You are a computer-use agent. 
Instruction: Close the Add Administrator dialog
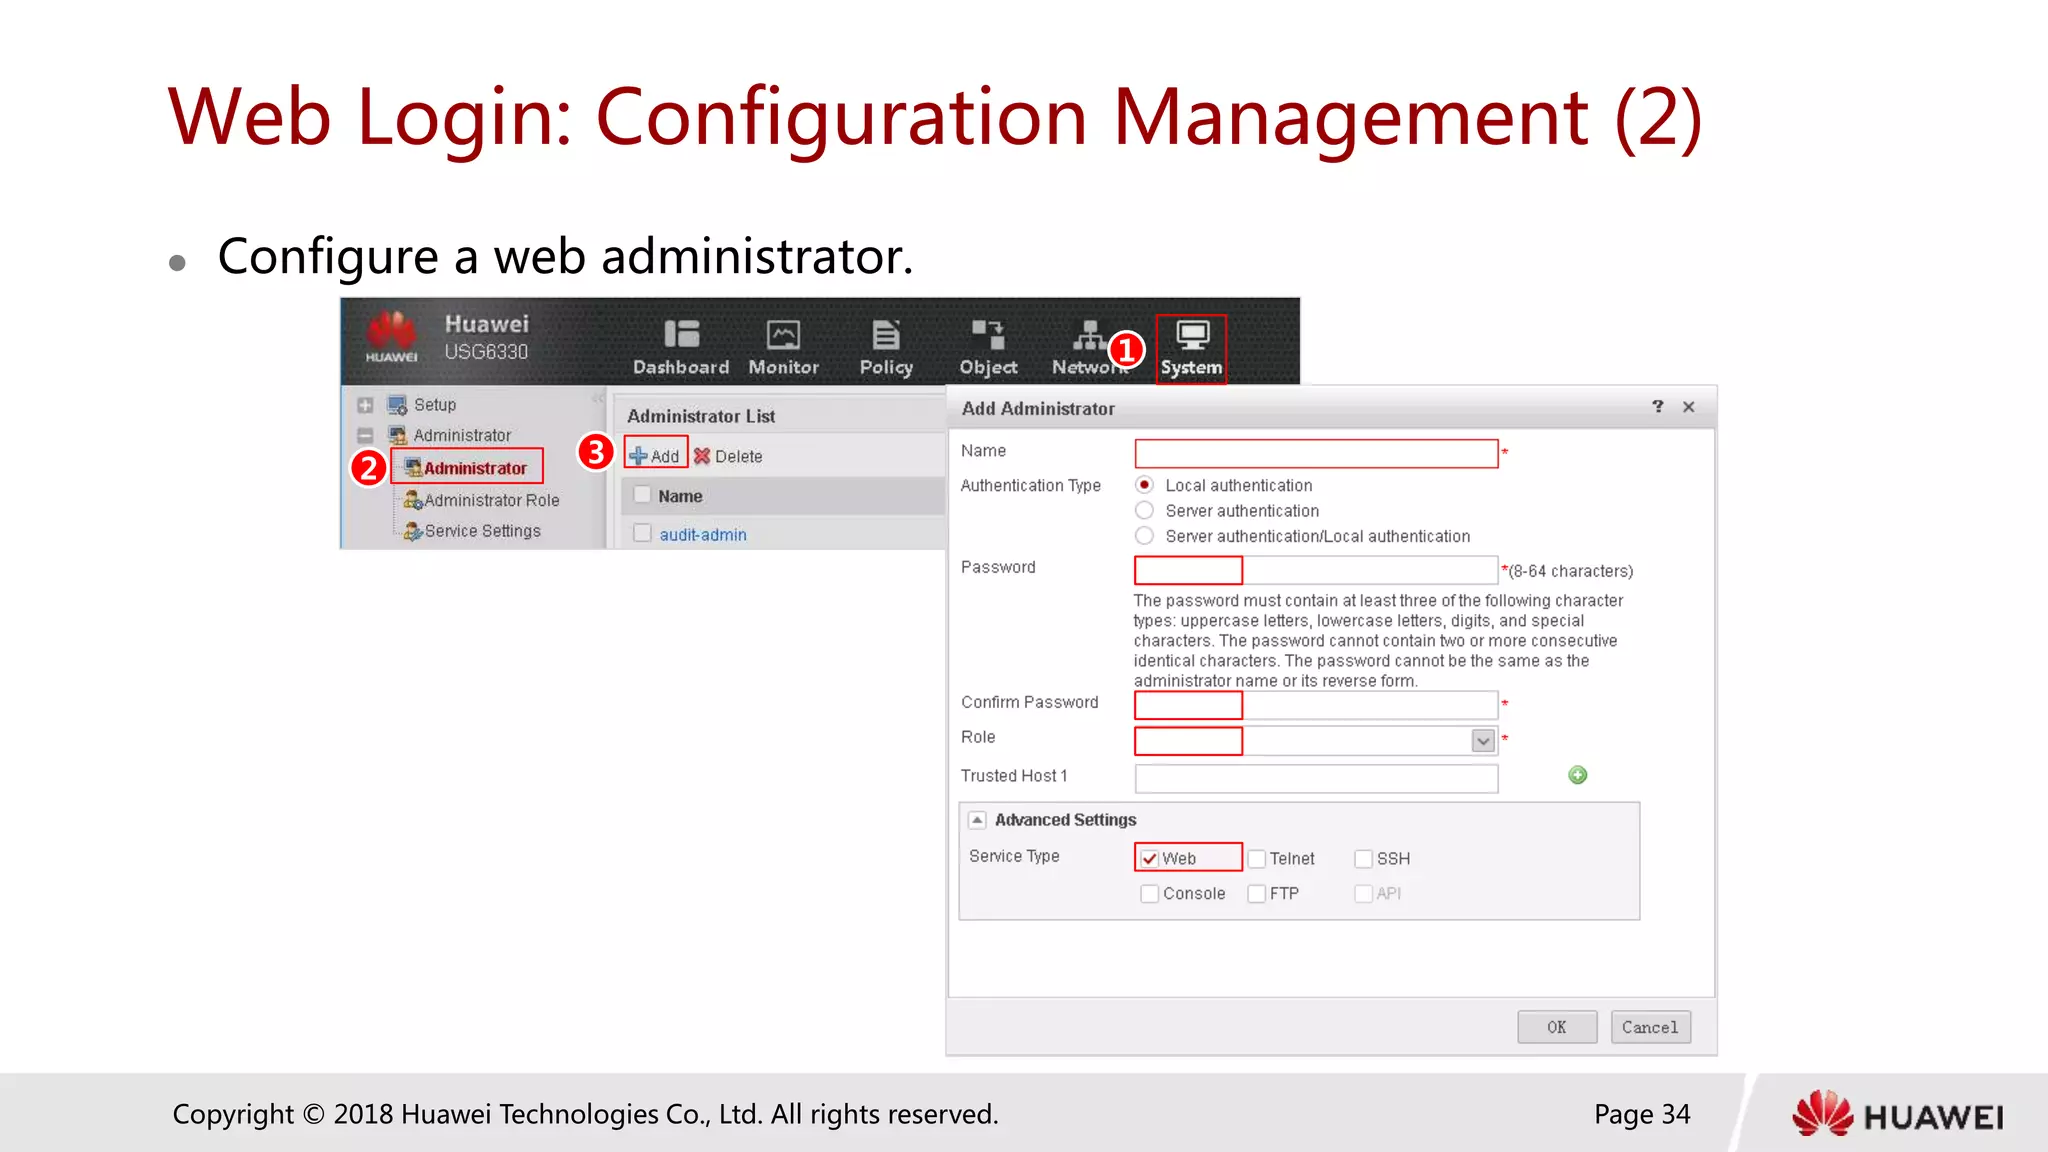click(x=1689, y=407)
